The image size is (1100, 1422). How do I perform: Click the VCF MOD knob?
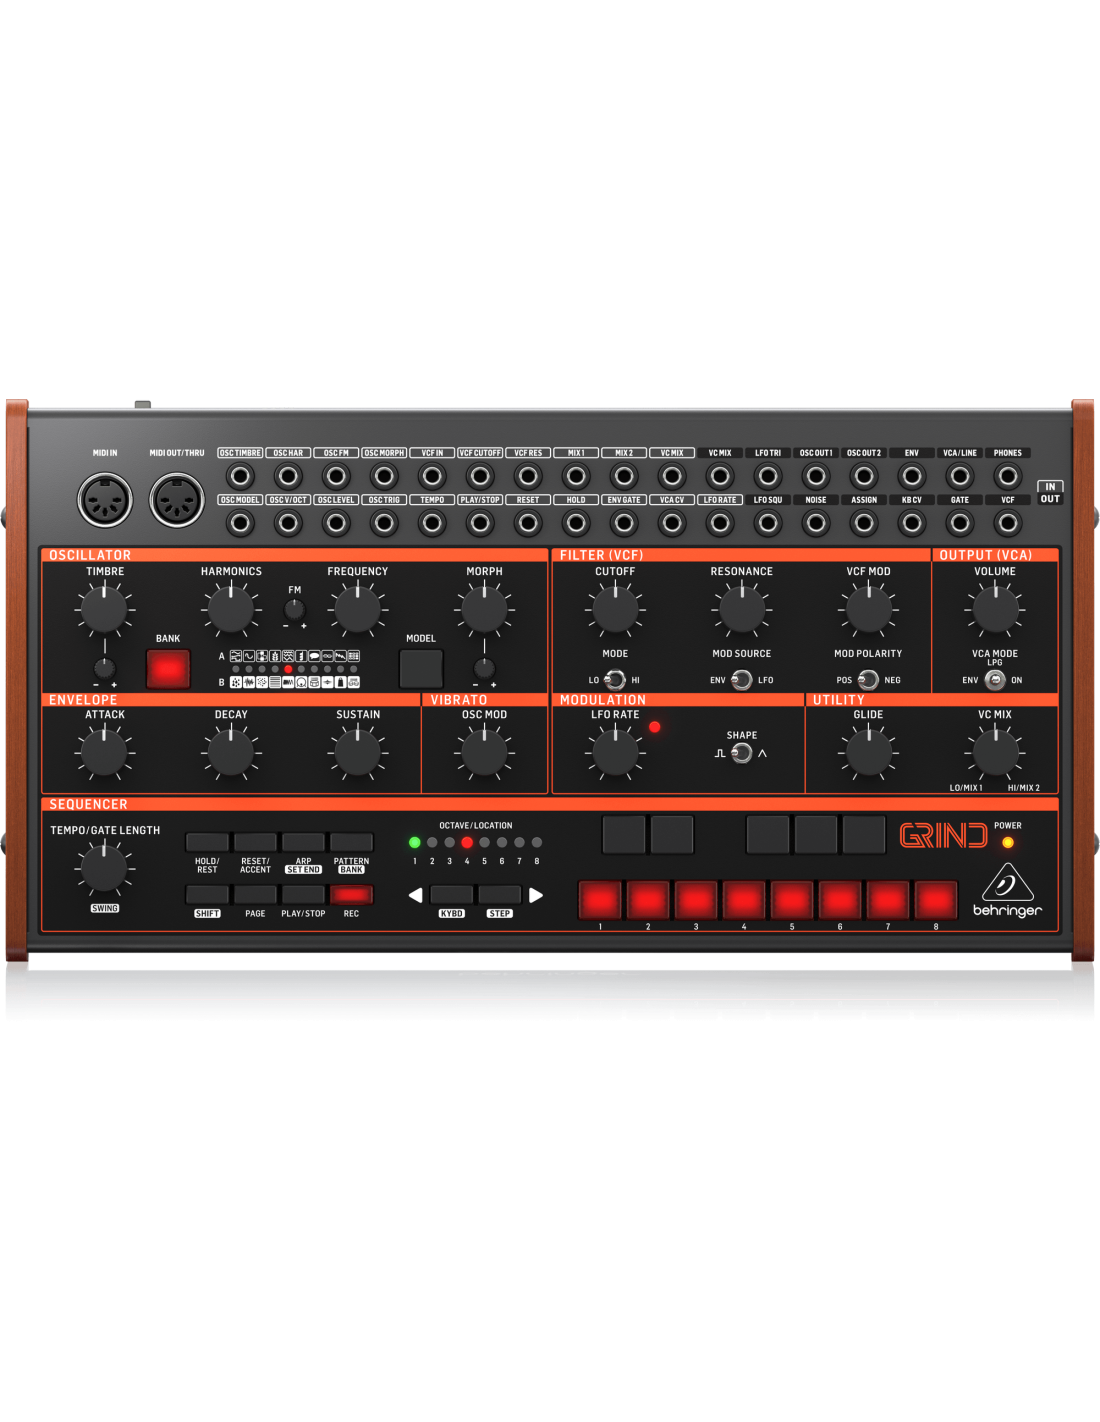click(x=868, y=609)
